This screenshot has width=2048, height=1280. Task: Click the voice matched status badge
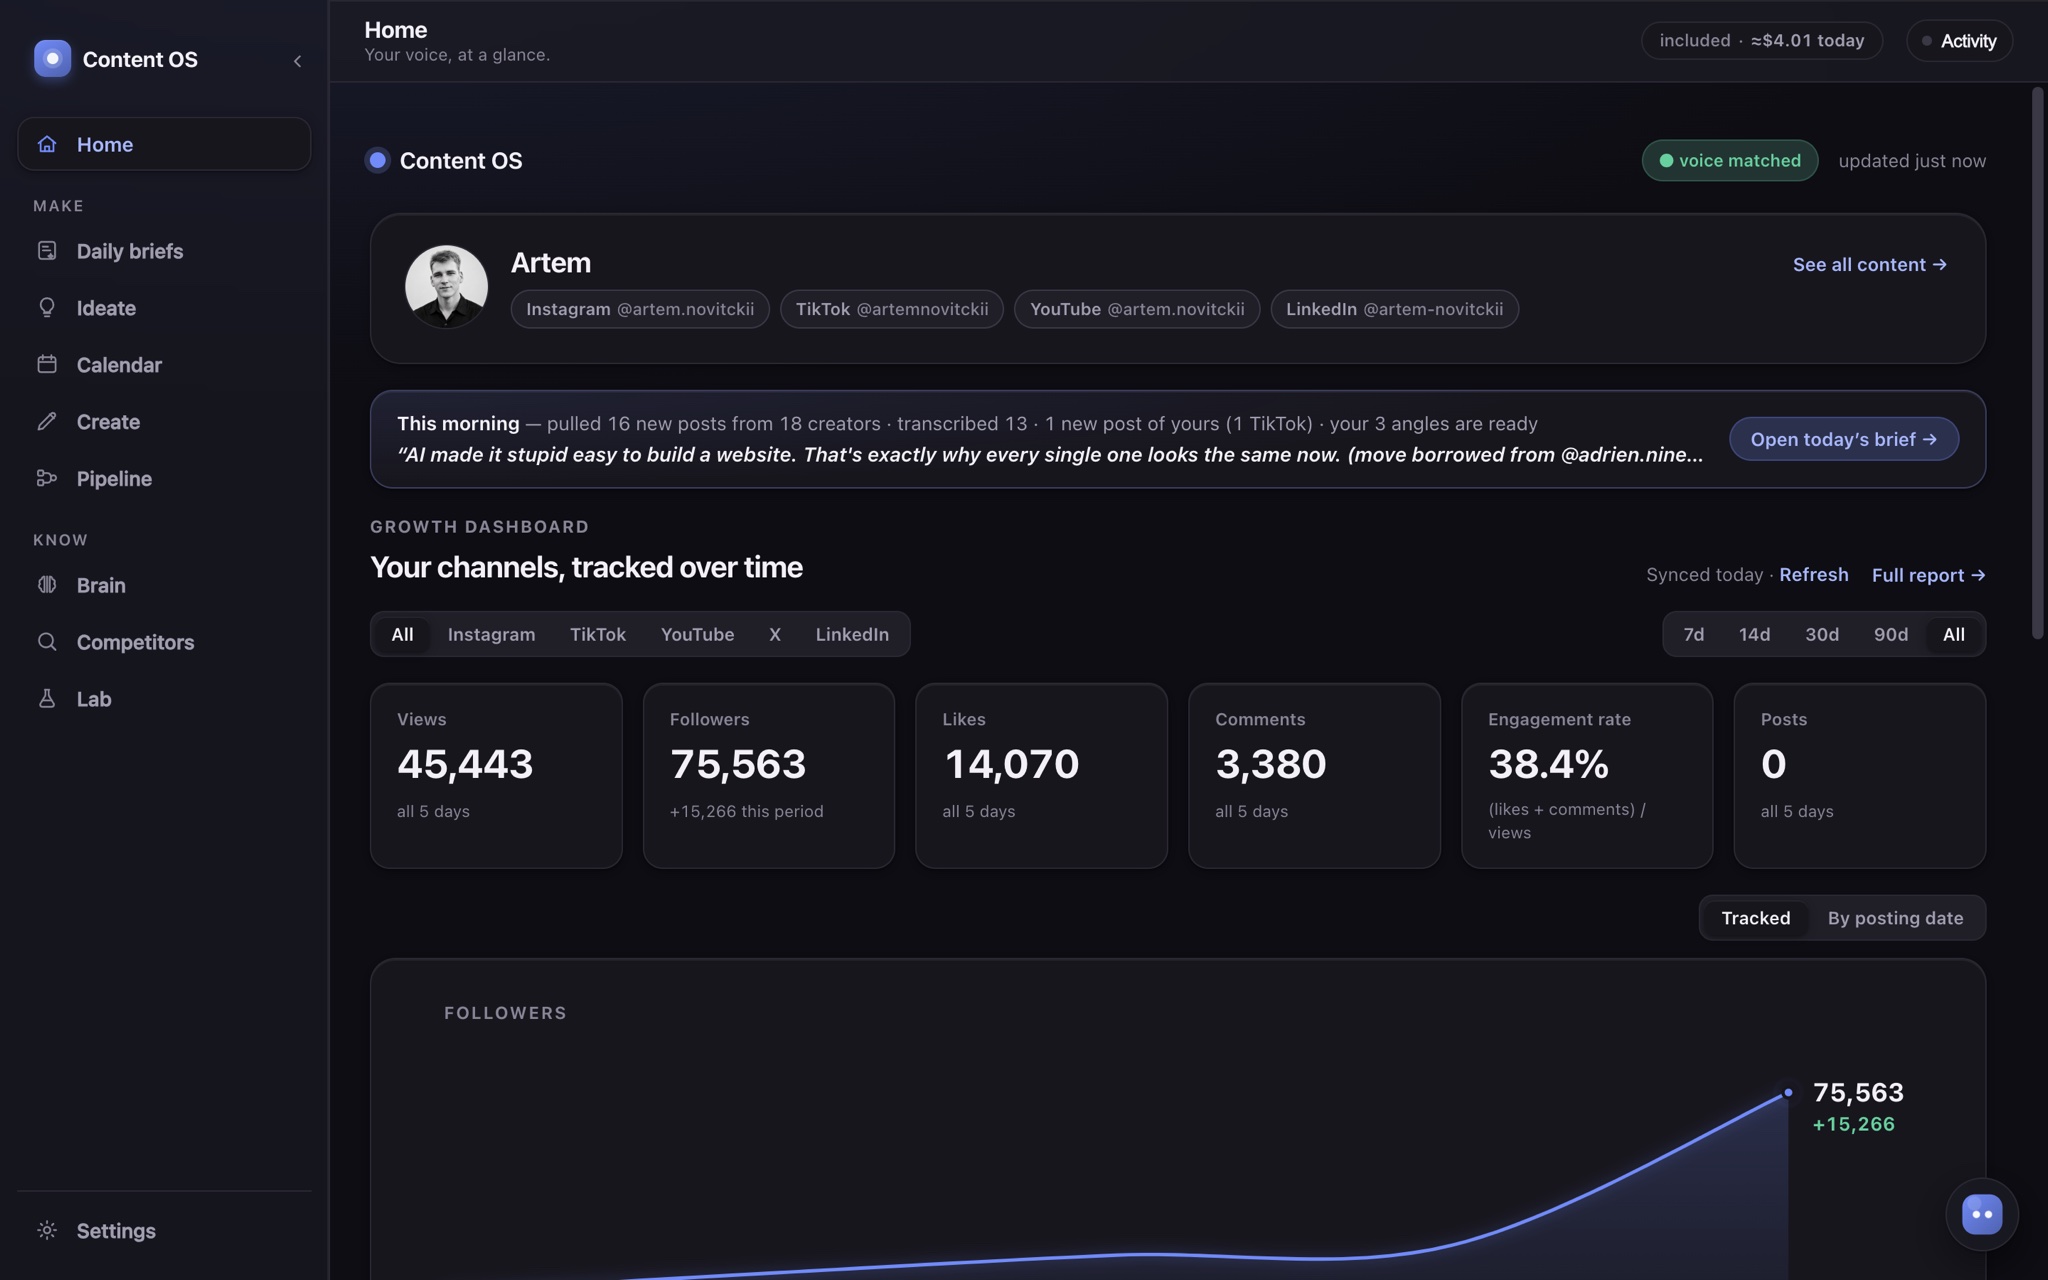click(1730, 161)
